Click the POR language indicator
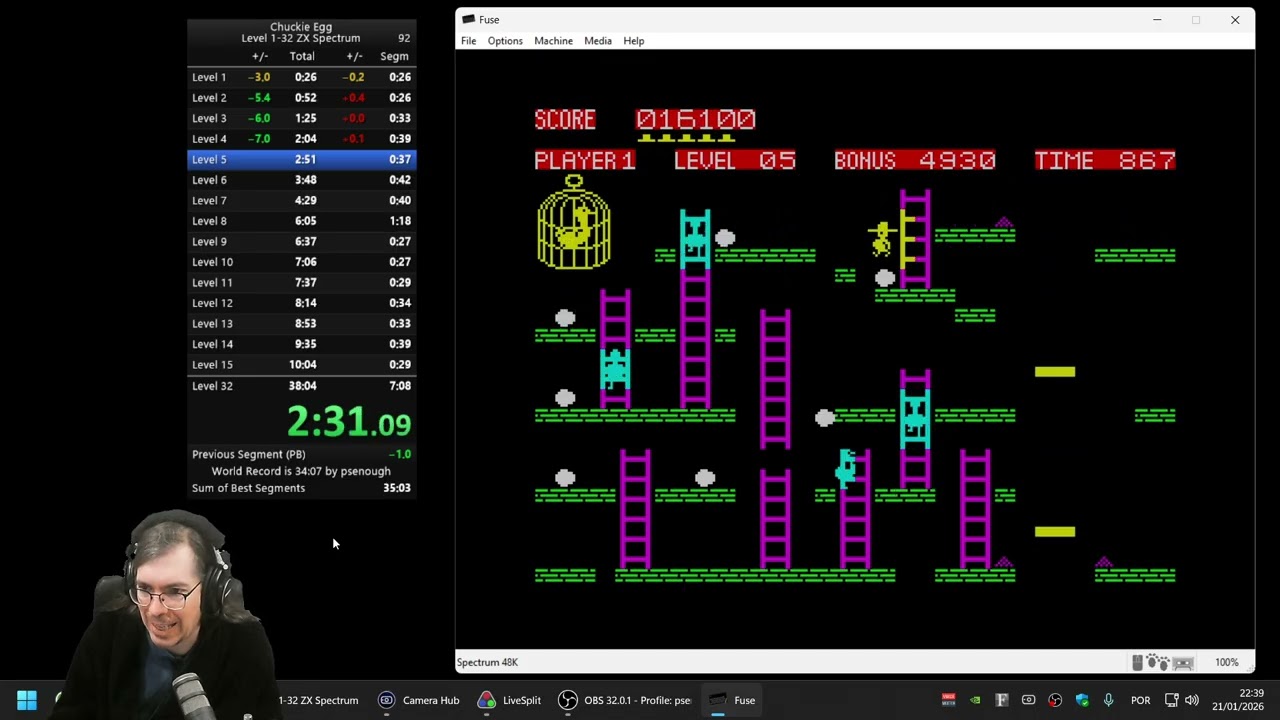This screenshot has width=1280, height=720. coord(1140,700)
